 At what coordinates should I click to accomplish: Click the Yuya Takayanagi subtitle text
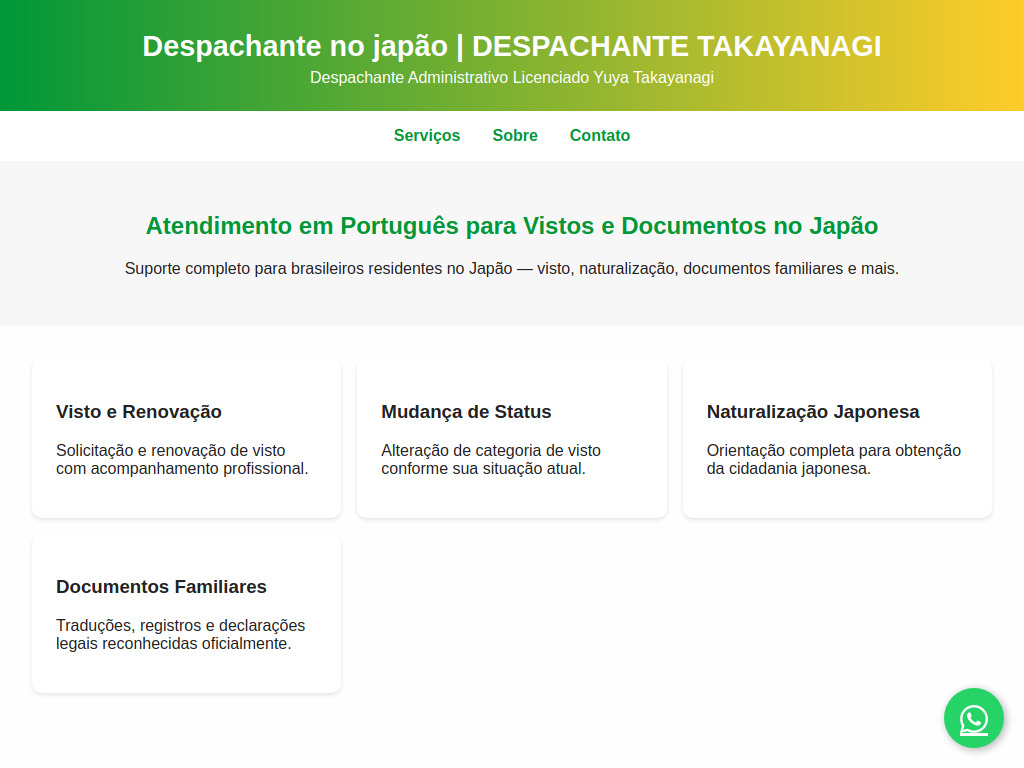(511, 78)
